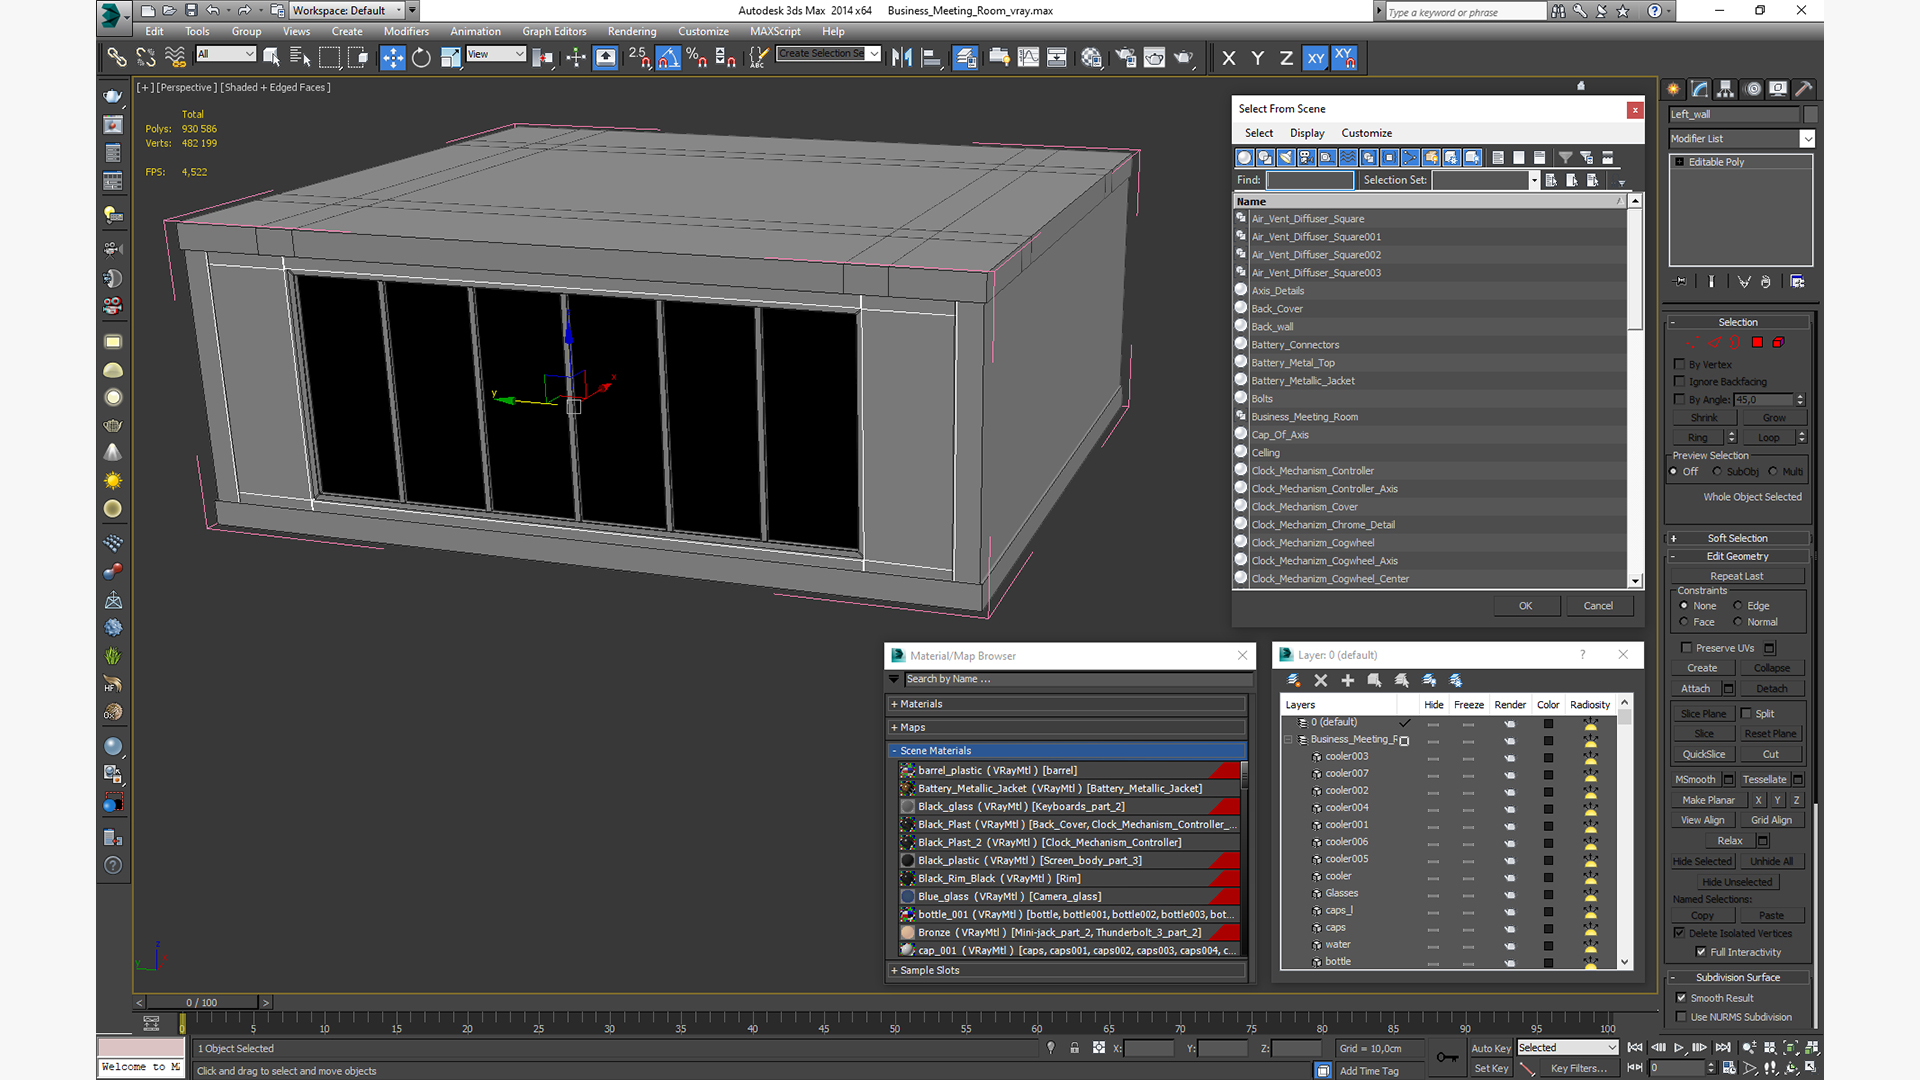Click OK in Select From Scene
The height and width of the screenshot is (1080, 1920).
pos(1525,606)
